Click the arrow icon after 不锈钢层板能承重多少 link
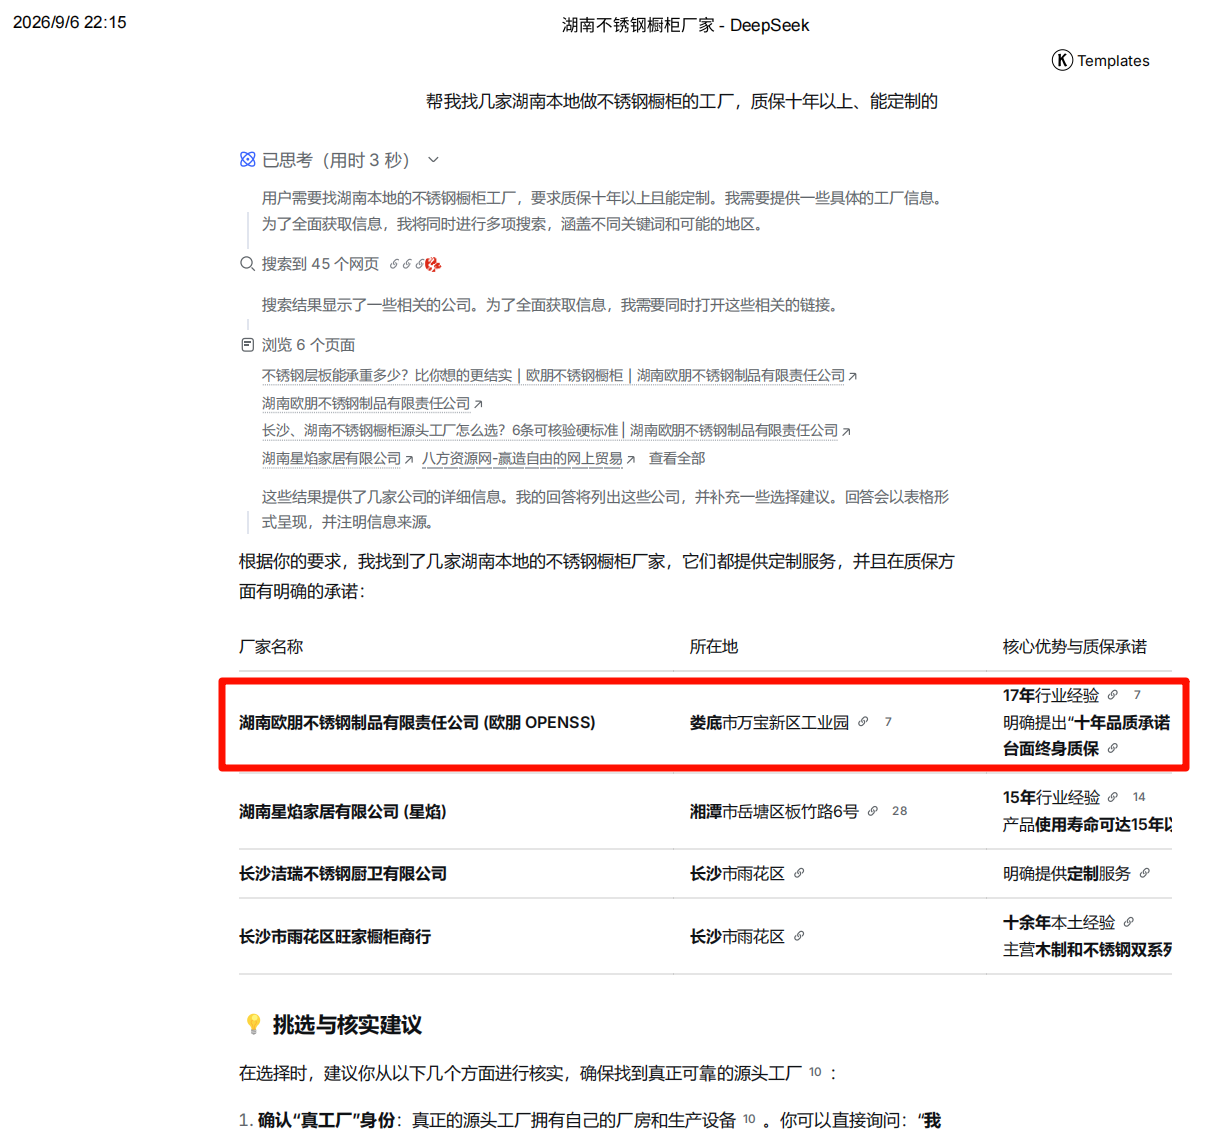Screen dimensions: 1206x1135 click(852, 376)
